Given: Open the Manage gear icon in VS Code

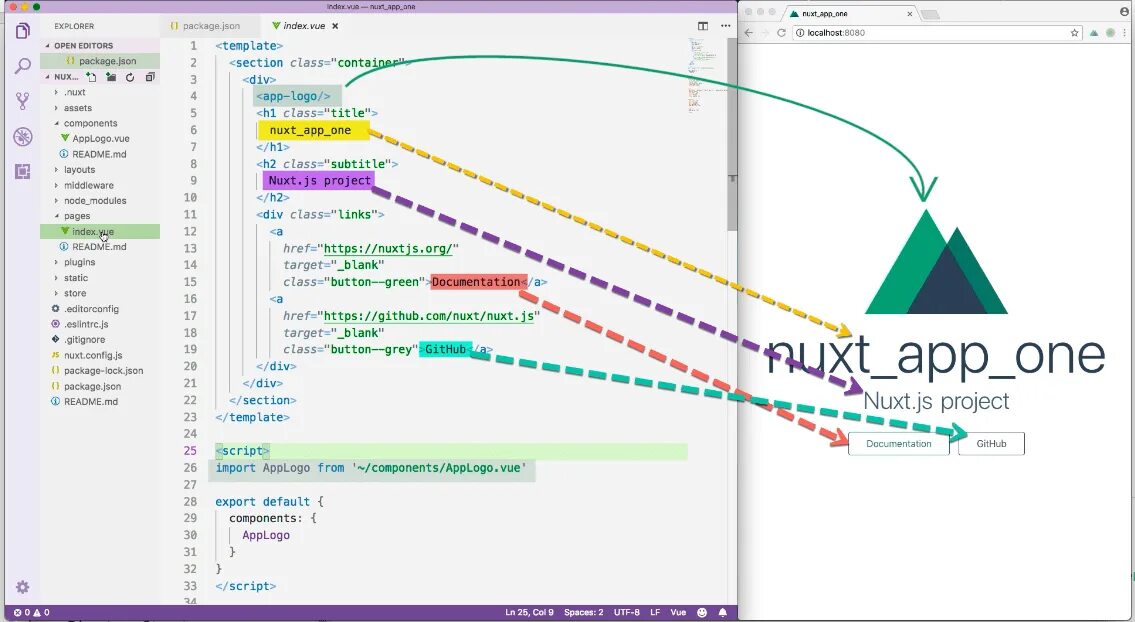Looking at the screenshot, I should 22,587.
